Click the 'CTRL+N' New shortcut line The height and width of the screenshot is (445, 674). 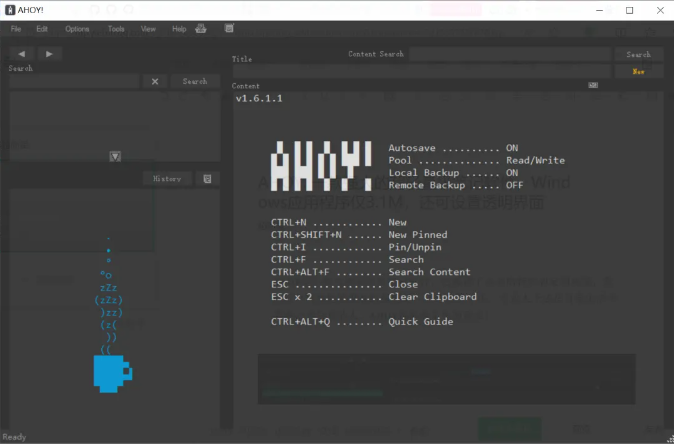click(x=339, y=222)
